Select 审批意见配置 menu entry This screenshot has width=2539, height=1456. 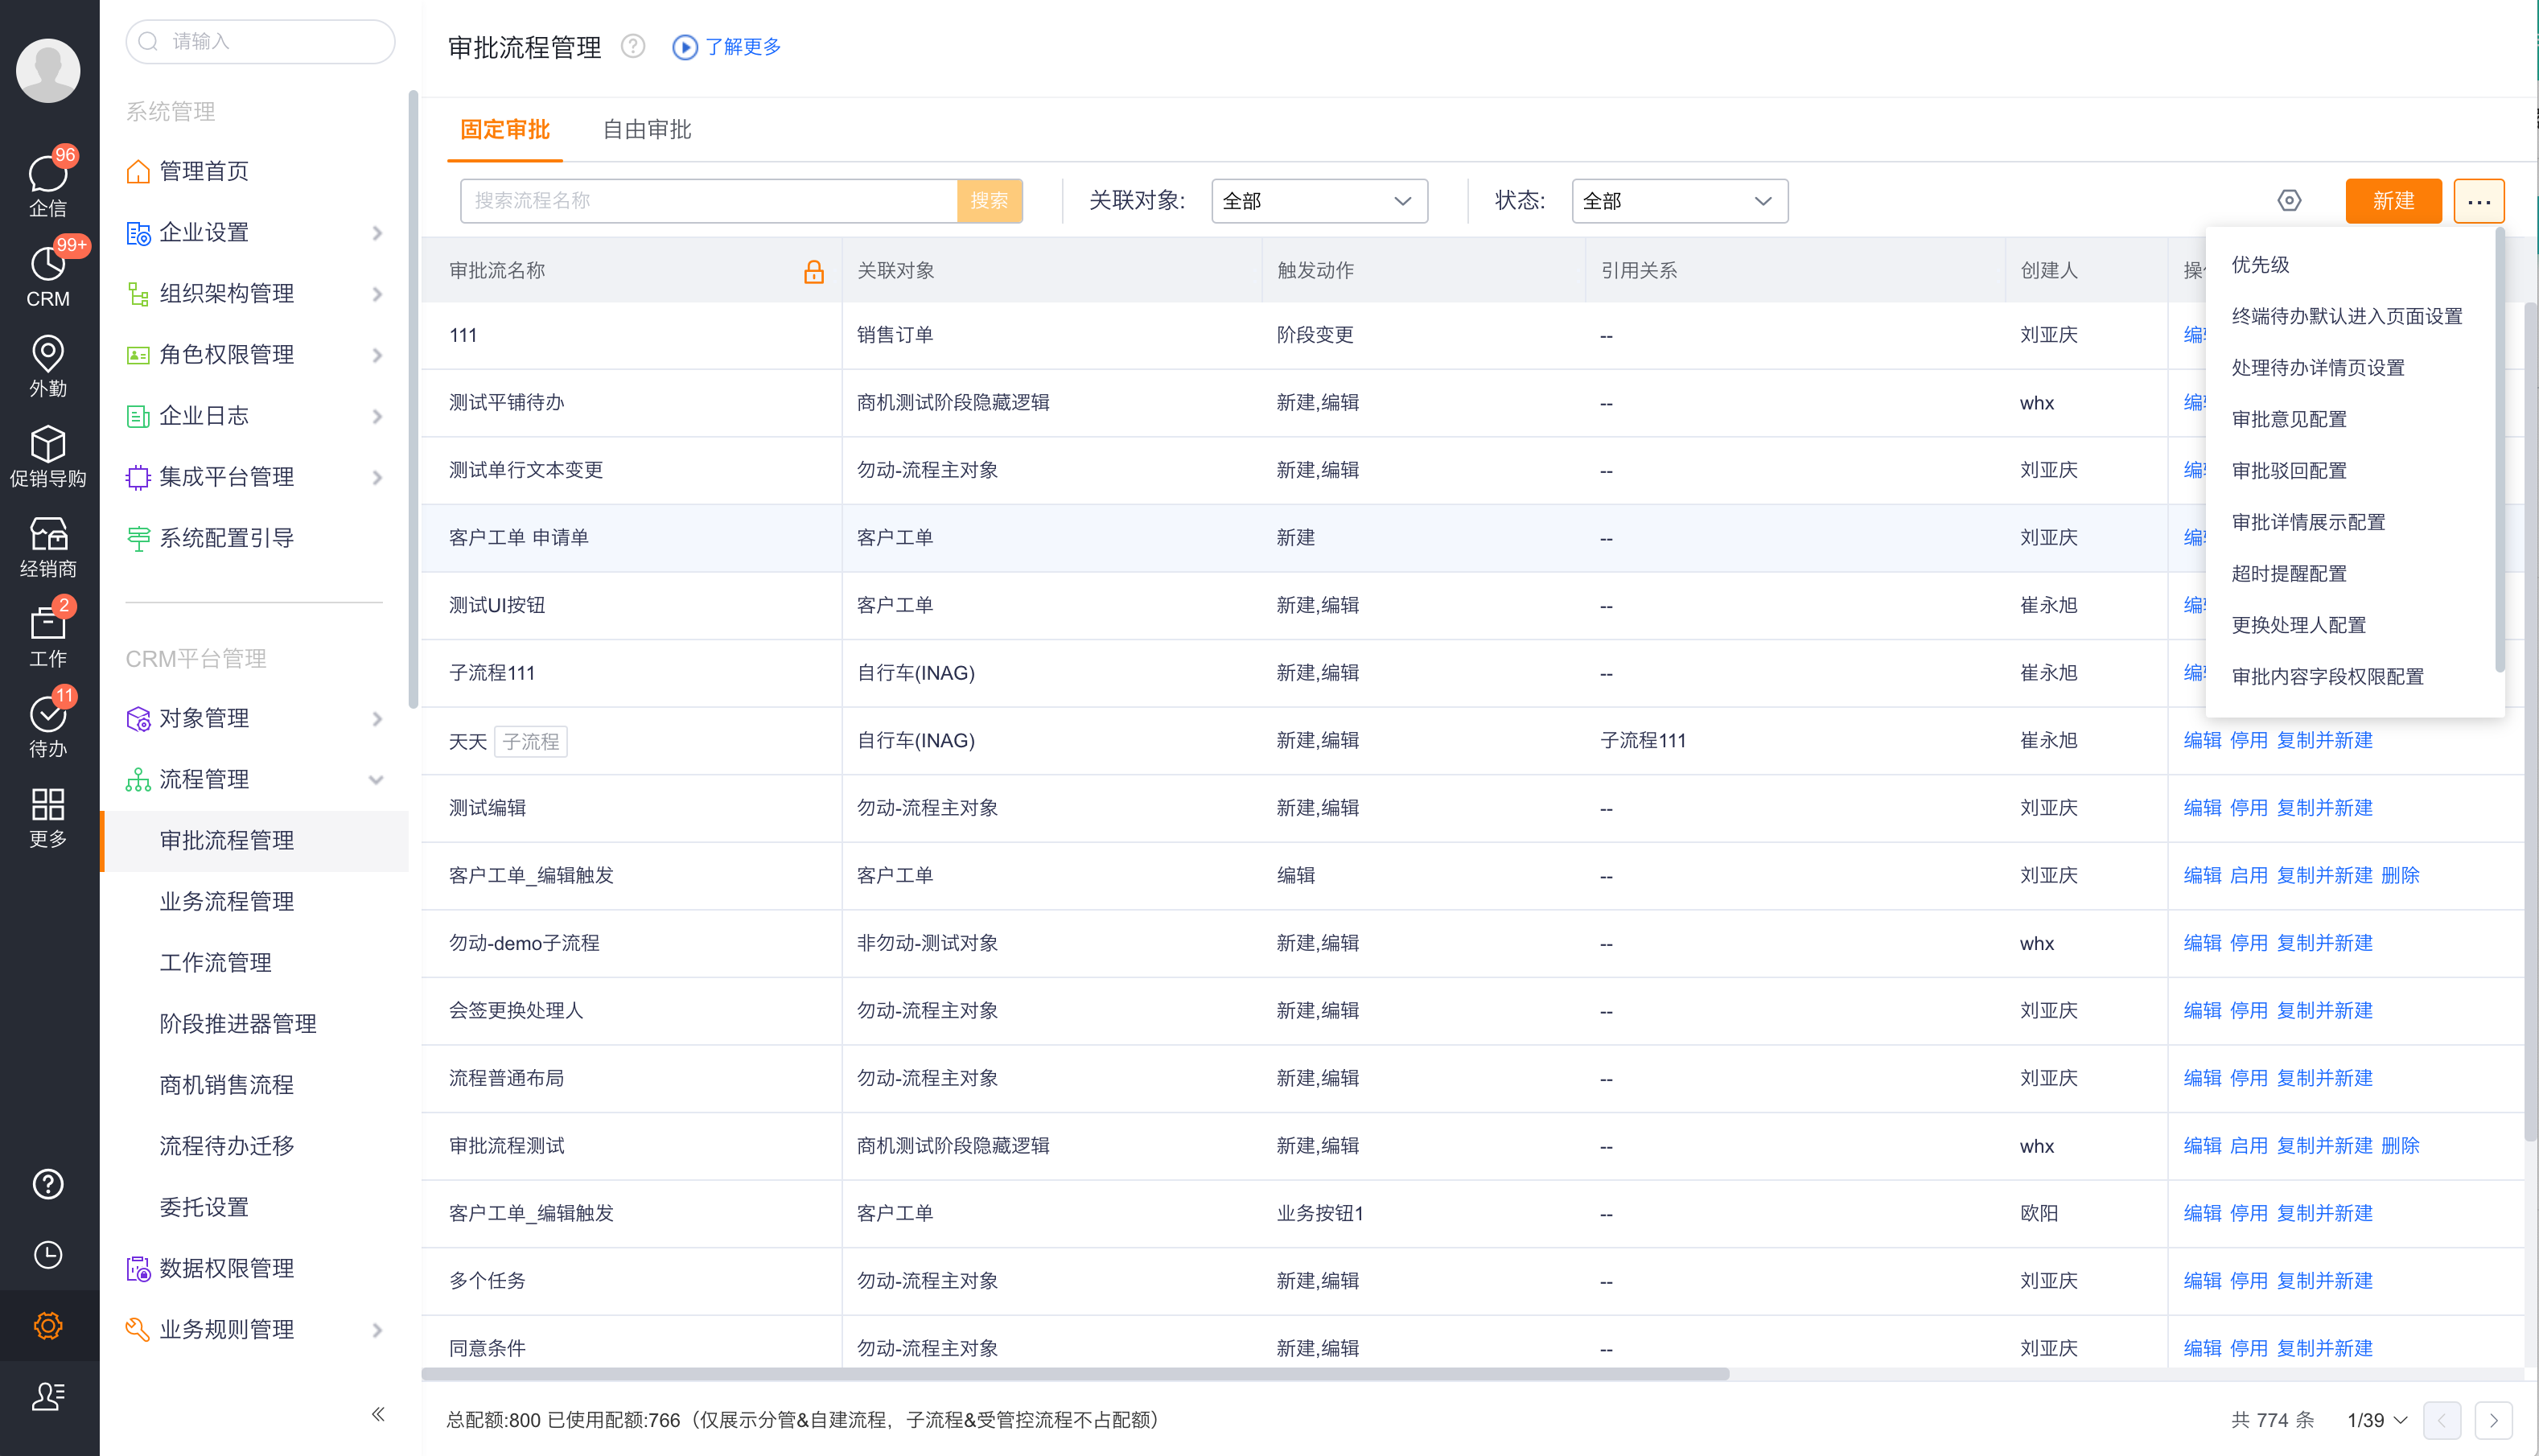(2289, 419)
